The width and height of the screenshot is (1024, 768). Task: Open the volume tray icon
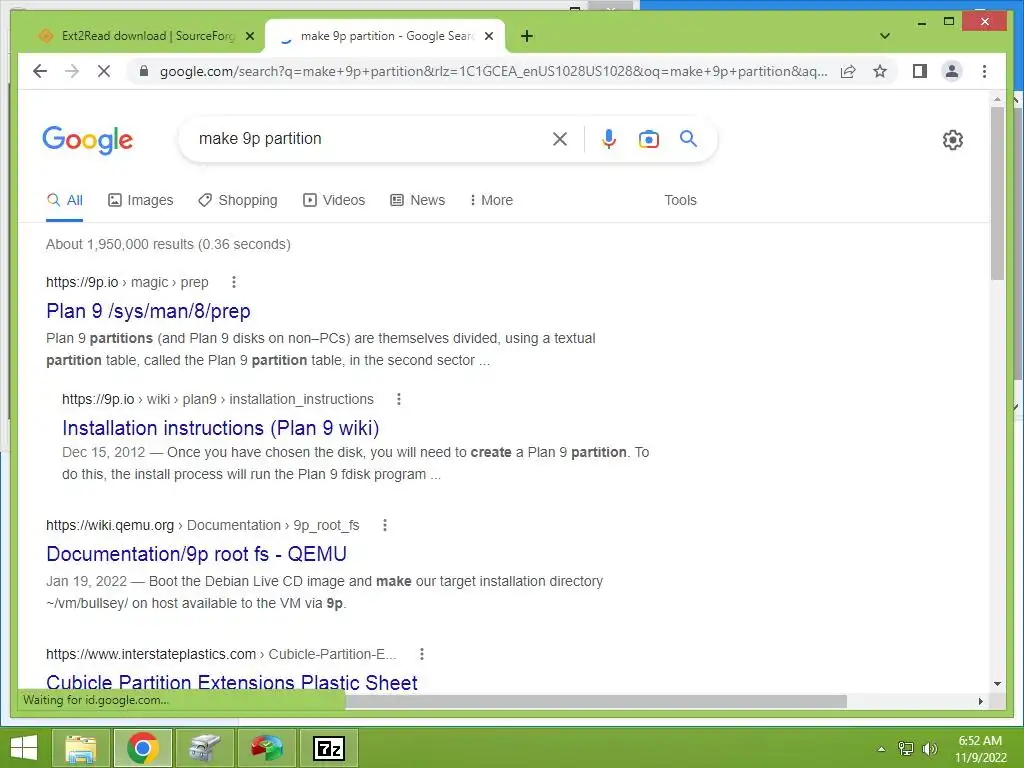(929, 748)
